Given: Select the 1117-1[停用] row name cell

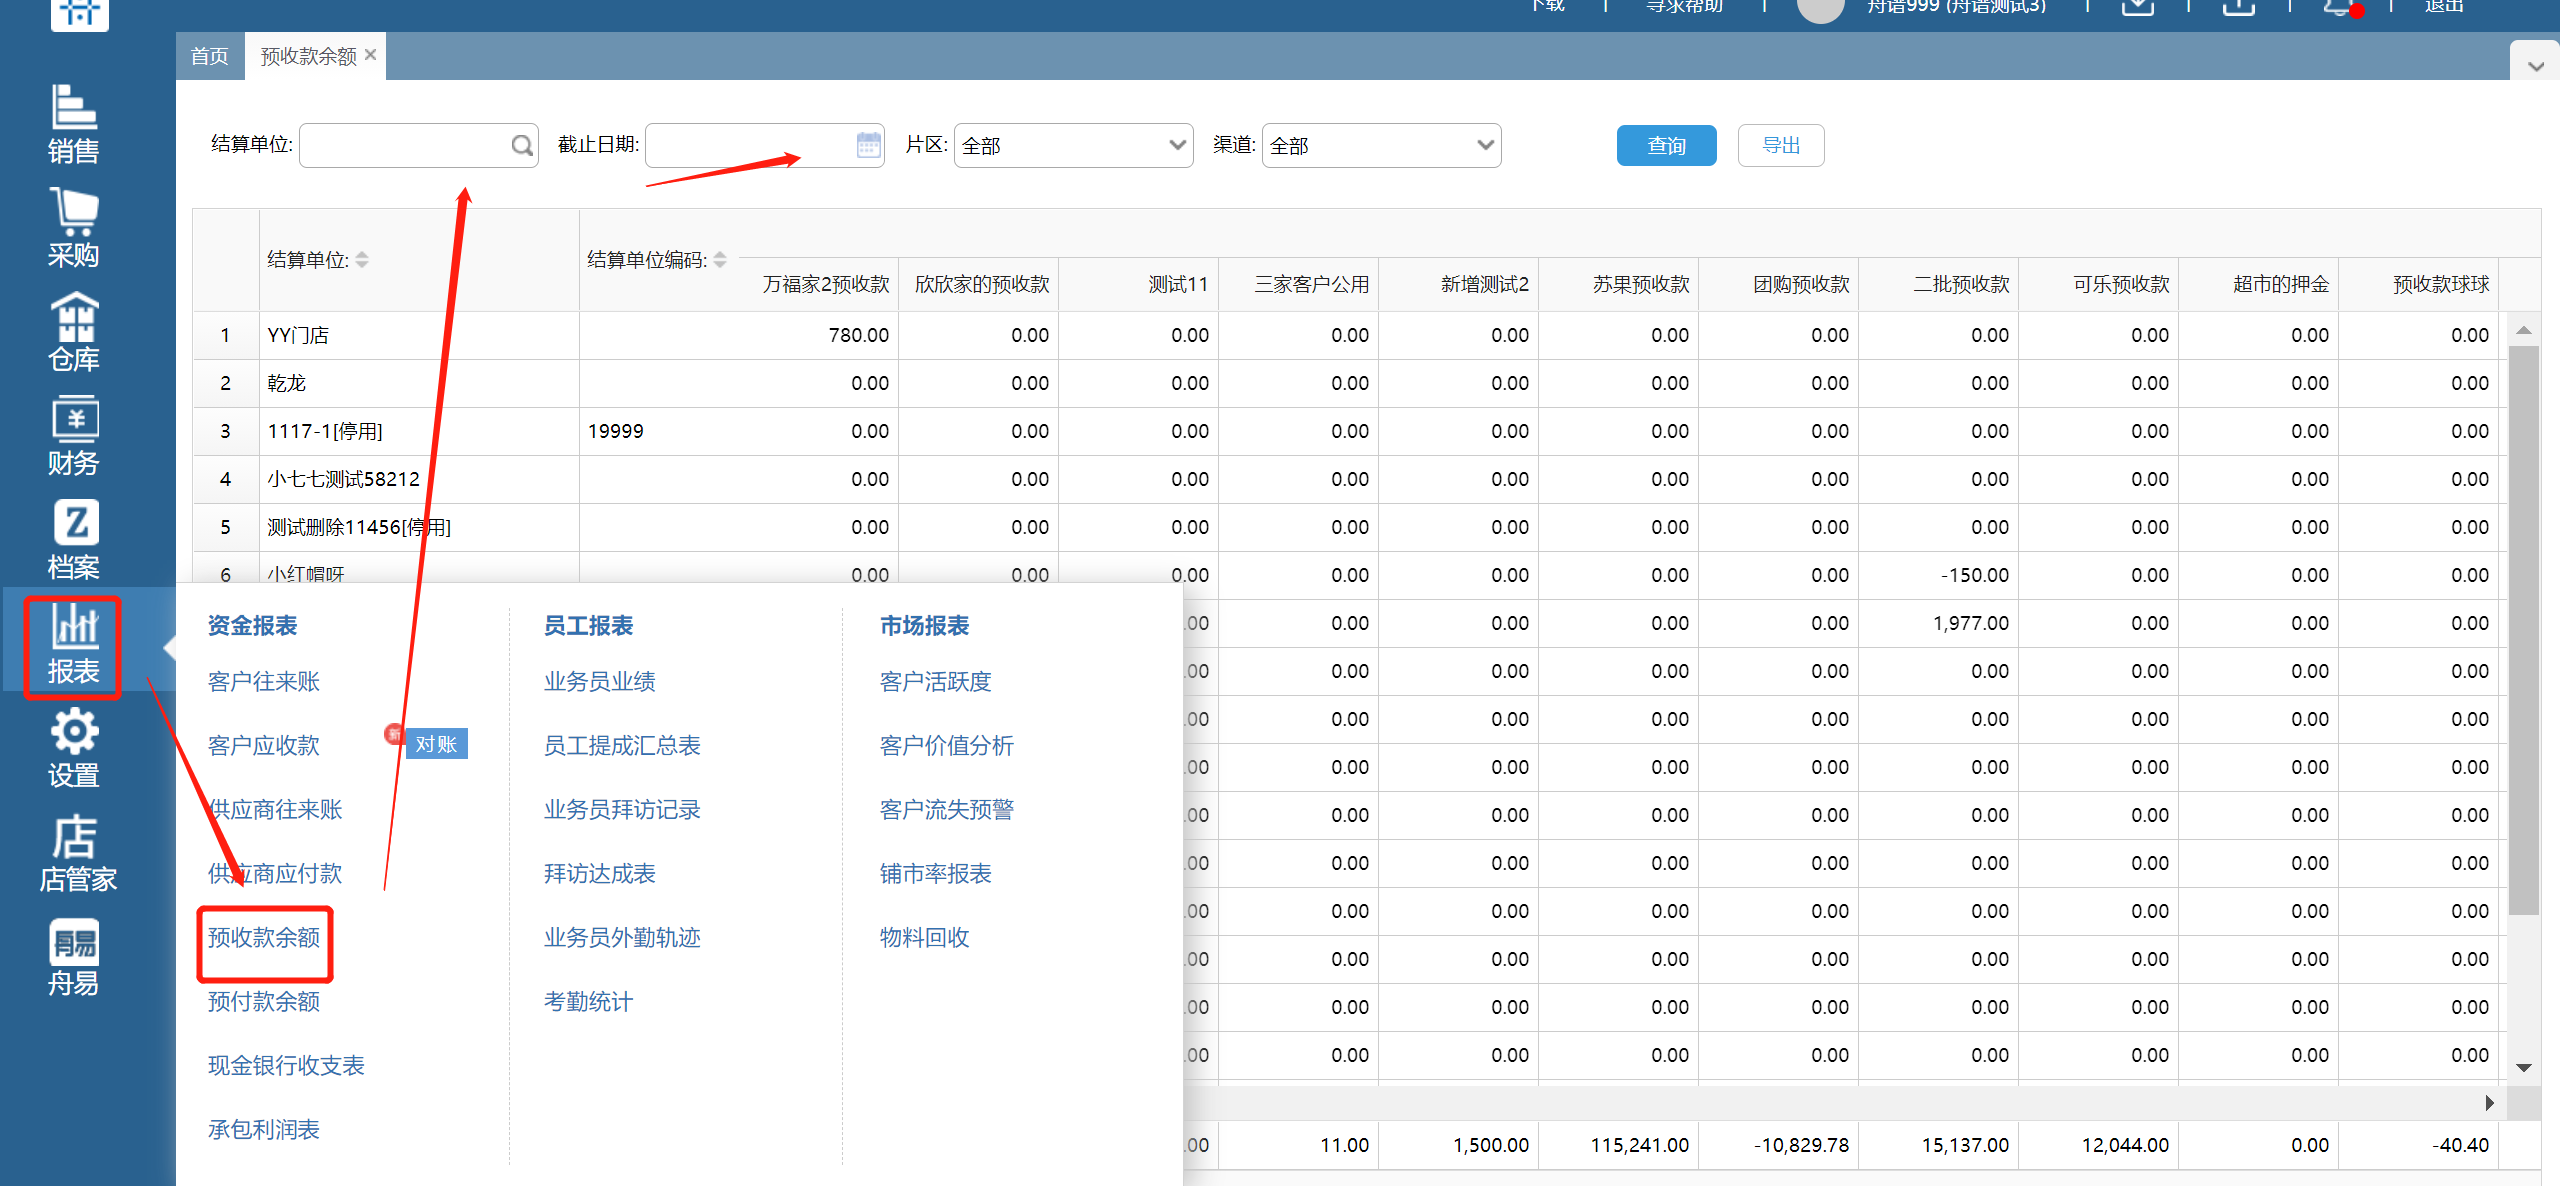Looking at the screenshot, I should pyautogui.click(x=420, y=431).
